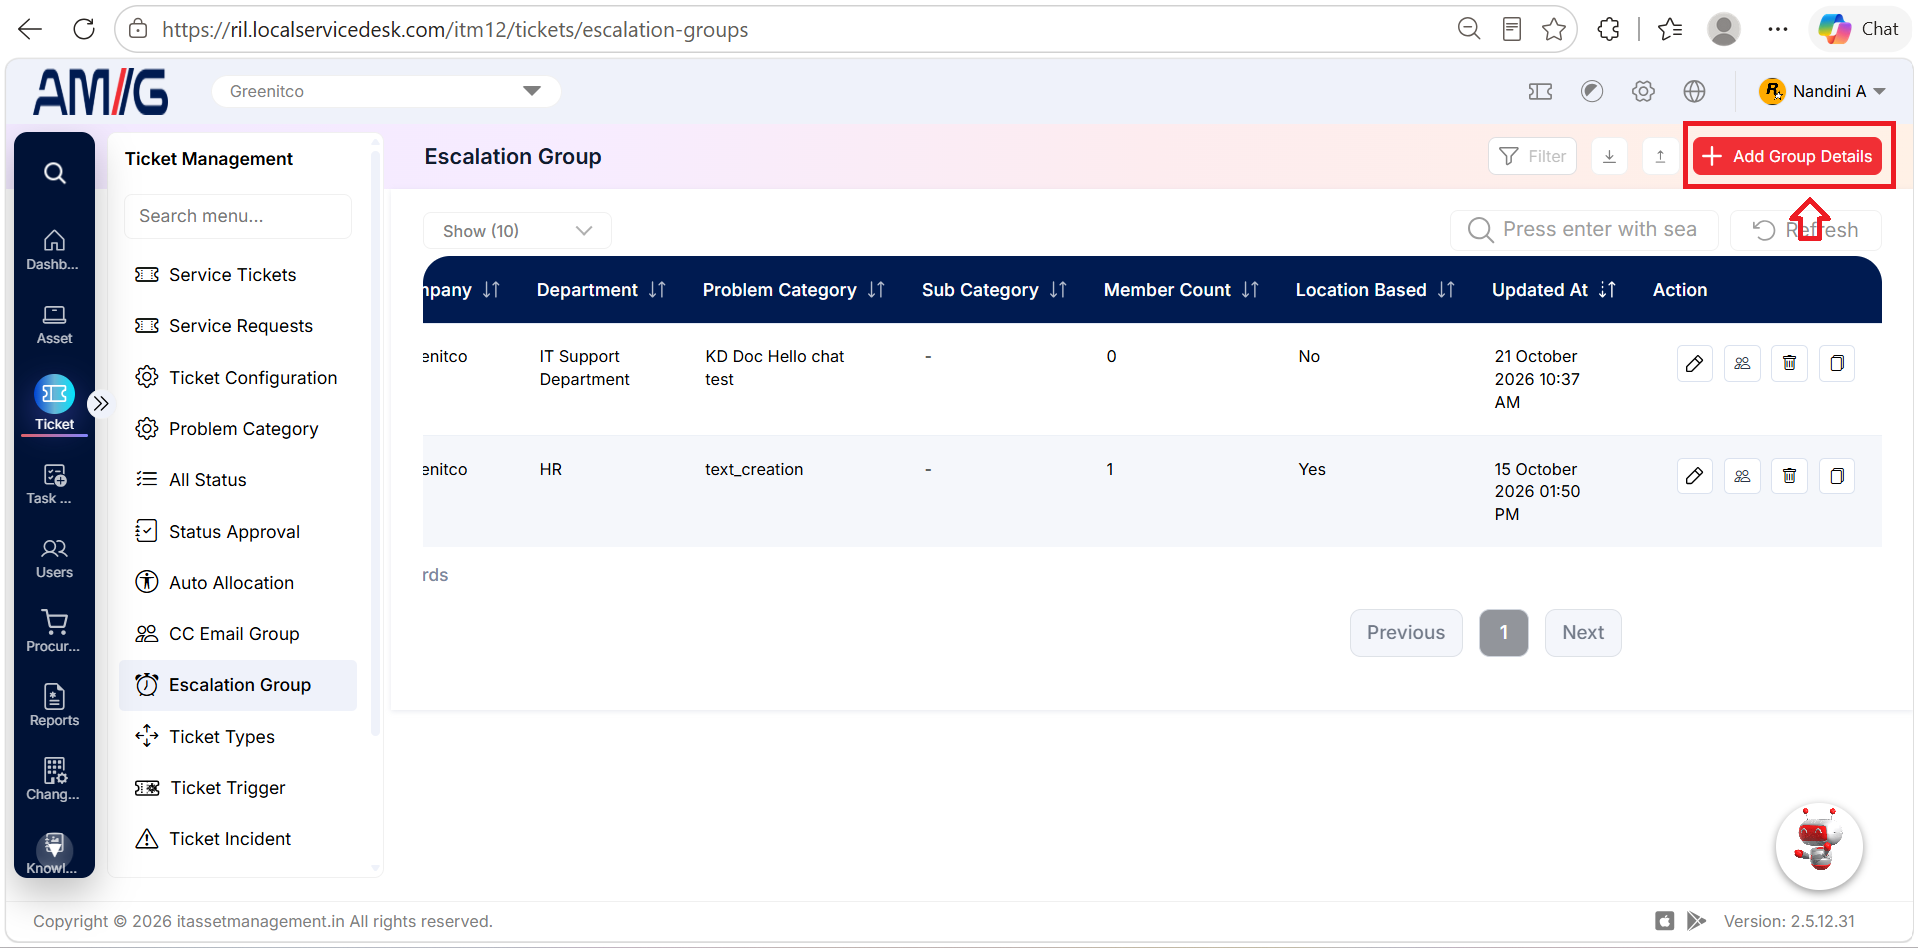Go to Previous page
Screen dimensions: 1918x948
pyautogui.click(x=1406, y=633)
